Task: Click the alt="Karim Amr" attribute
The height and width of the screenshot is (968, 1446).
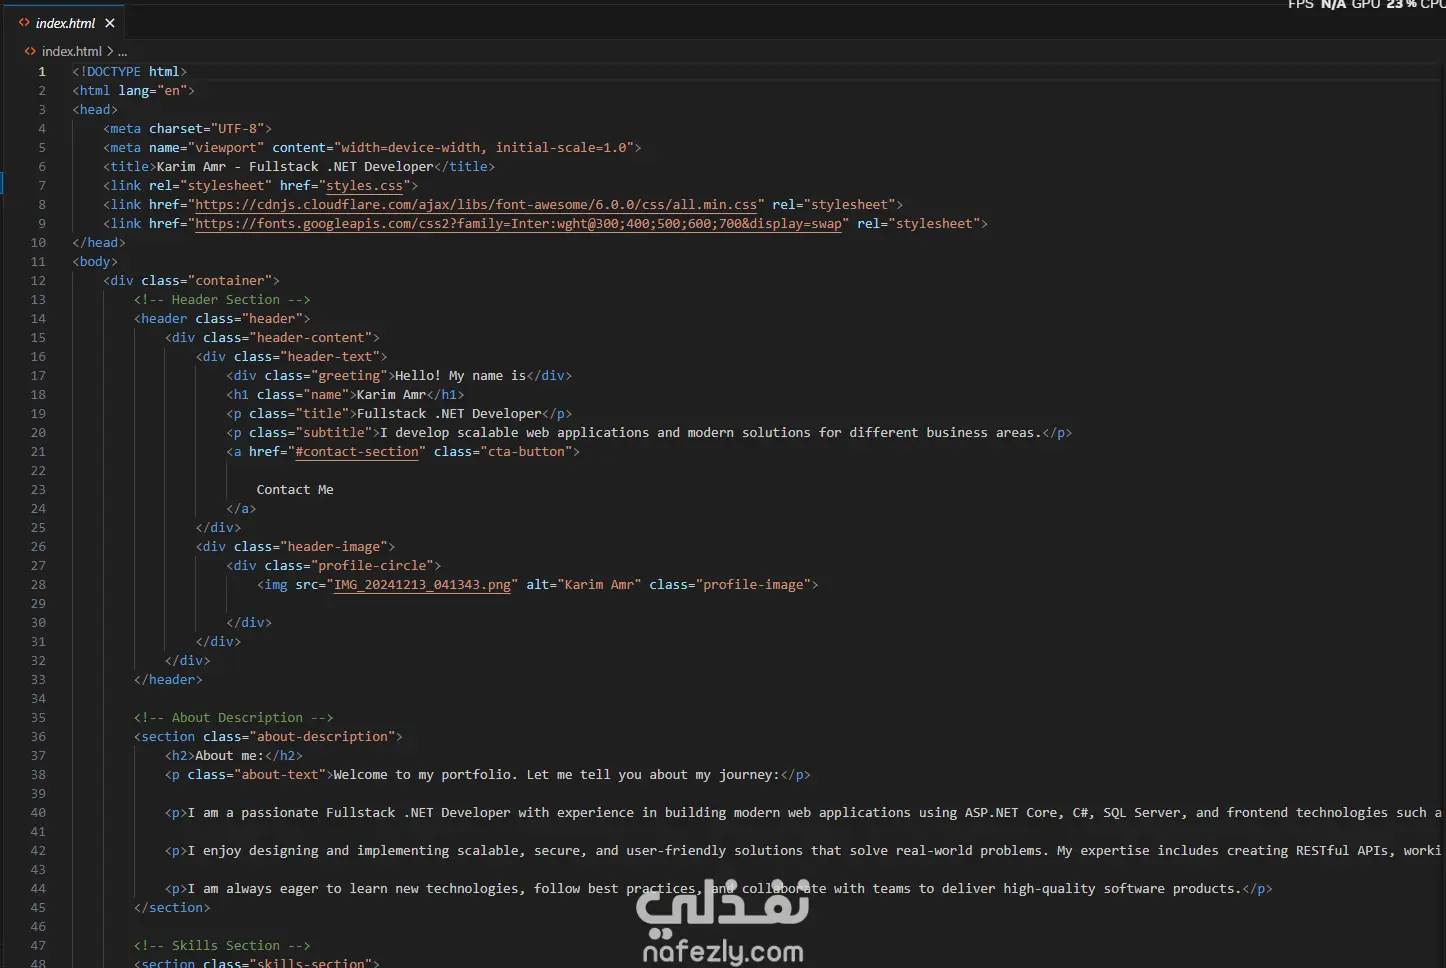Action: pyautogui.click(x=584, y=585)
